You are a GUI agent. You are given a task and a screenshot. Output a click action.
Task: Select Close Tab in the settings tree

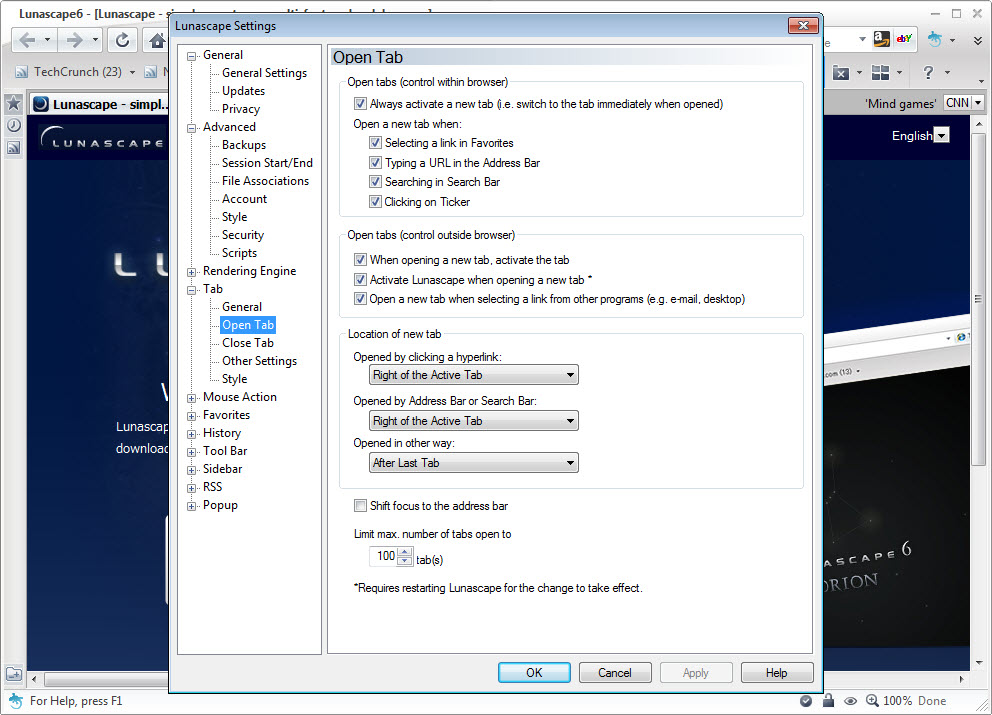click(248, 343)
